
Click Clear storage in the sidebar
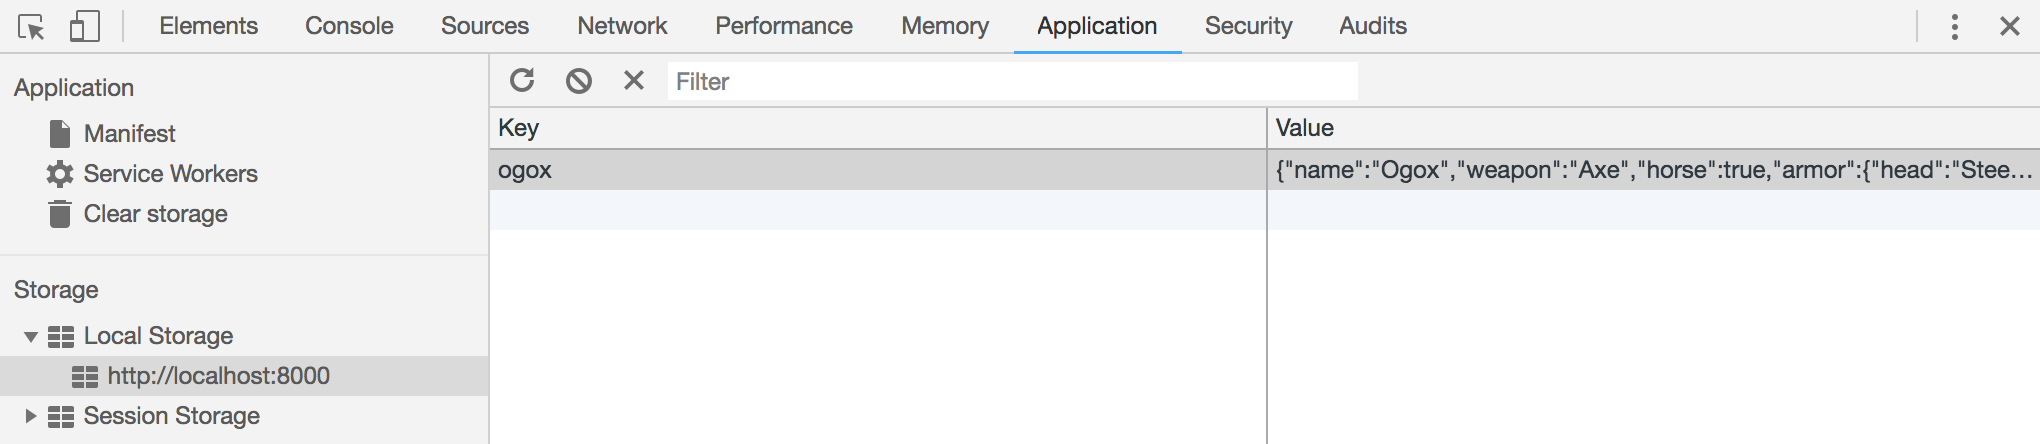point(155,214)
